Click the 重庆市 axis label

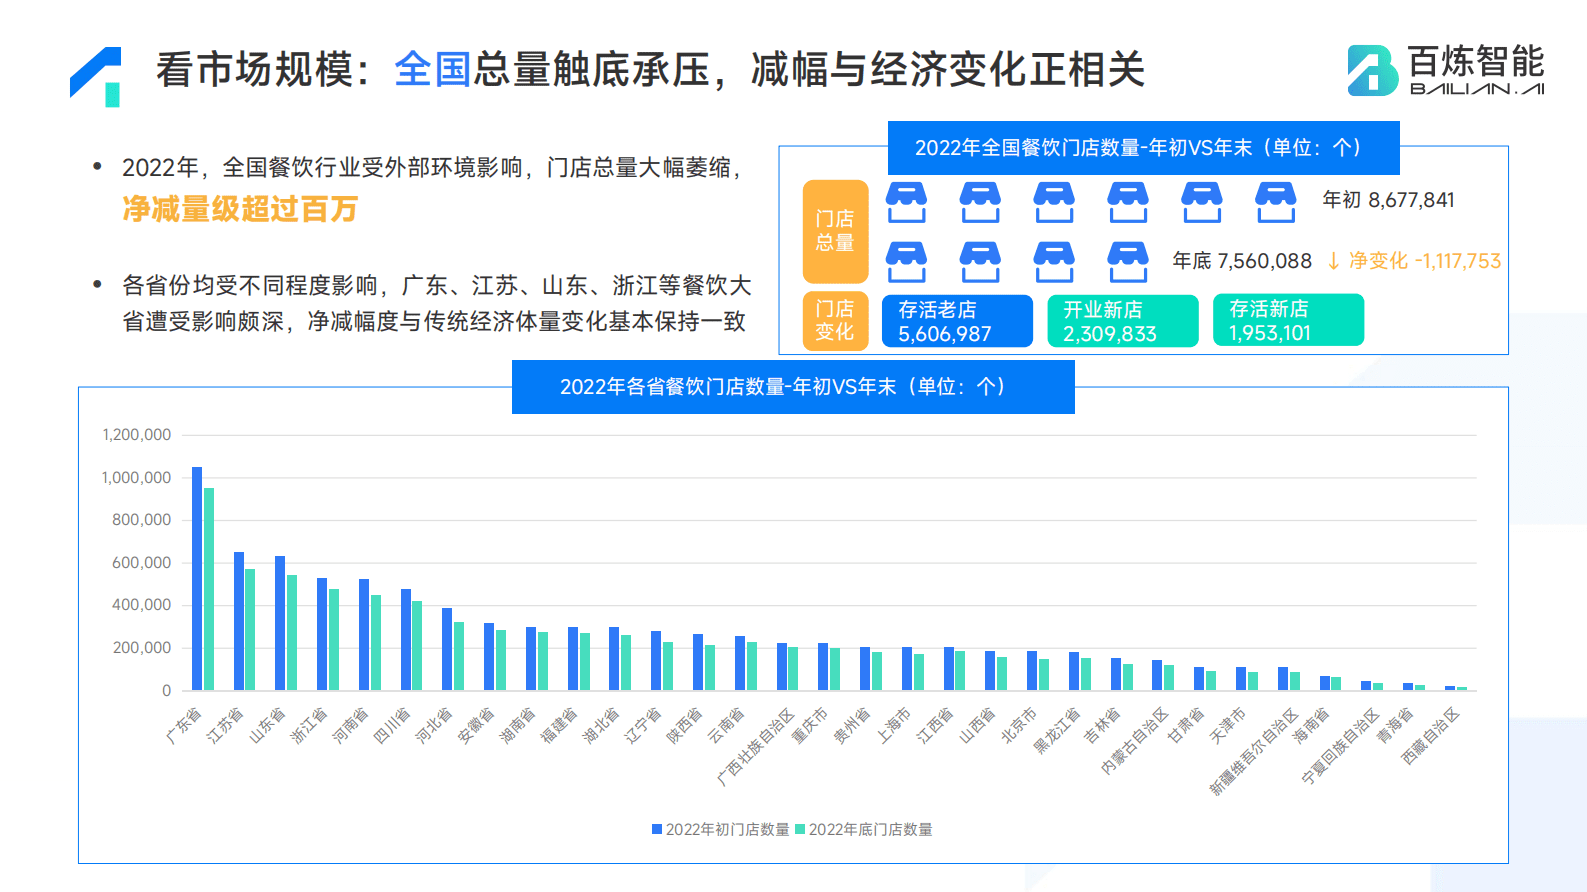point(810,726)
